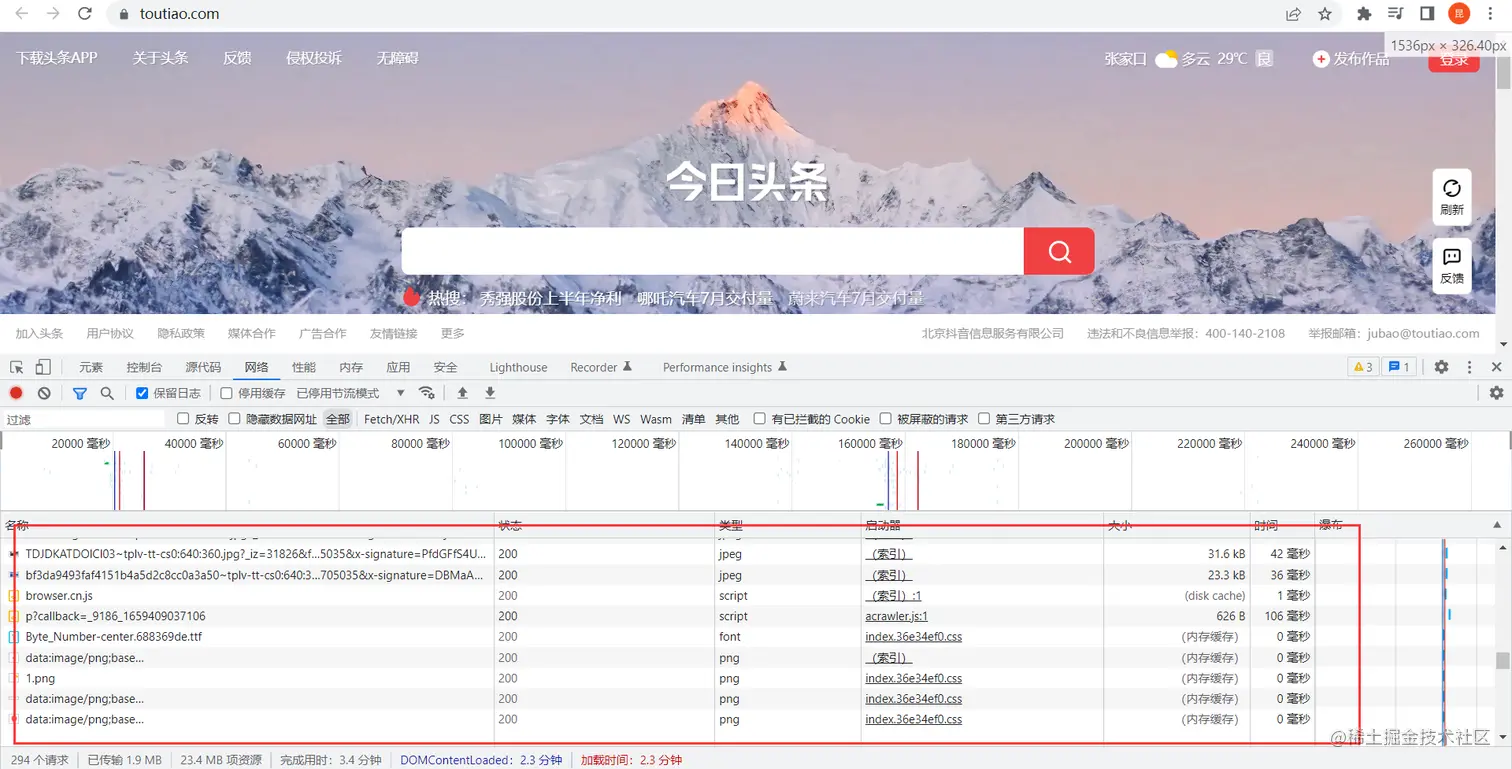Reload the toutiao.com page
Viewport: 1512px width, 769px height.
[x=85, y=14]
